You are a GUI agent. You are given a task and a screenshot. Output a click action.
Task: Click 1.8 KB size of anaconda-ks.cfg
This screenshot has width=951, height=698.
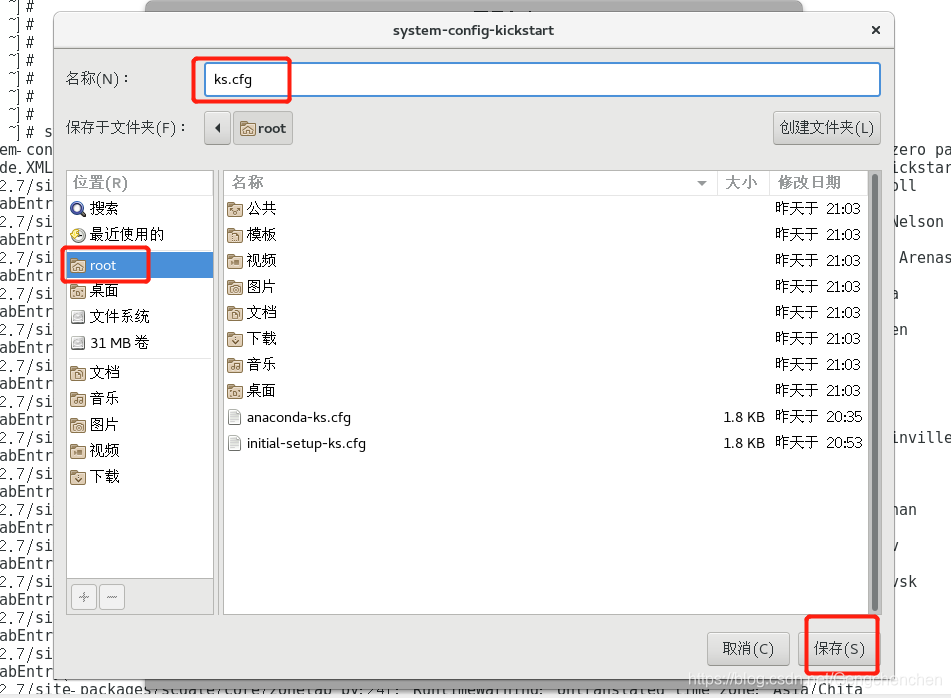[744, 417]
